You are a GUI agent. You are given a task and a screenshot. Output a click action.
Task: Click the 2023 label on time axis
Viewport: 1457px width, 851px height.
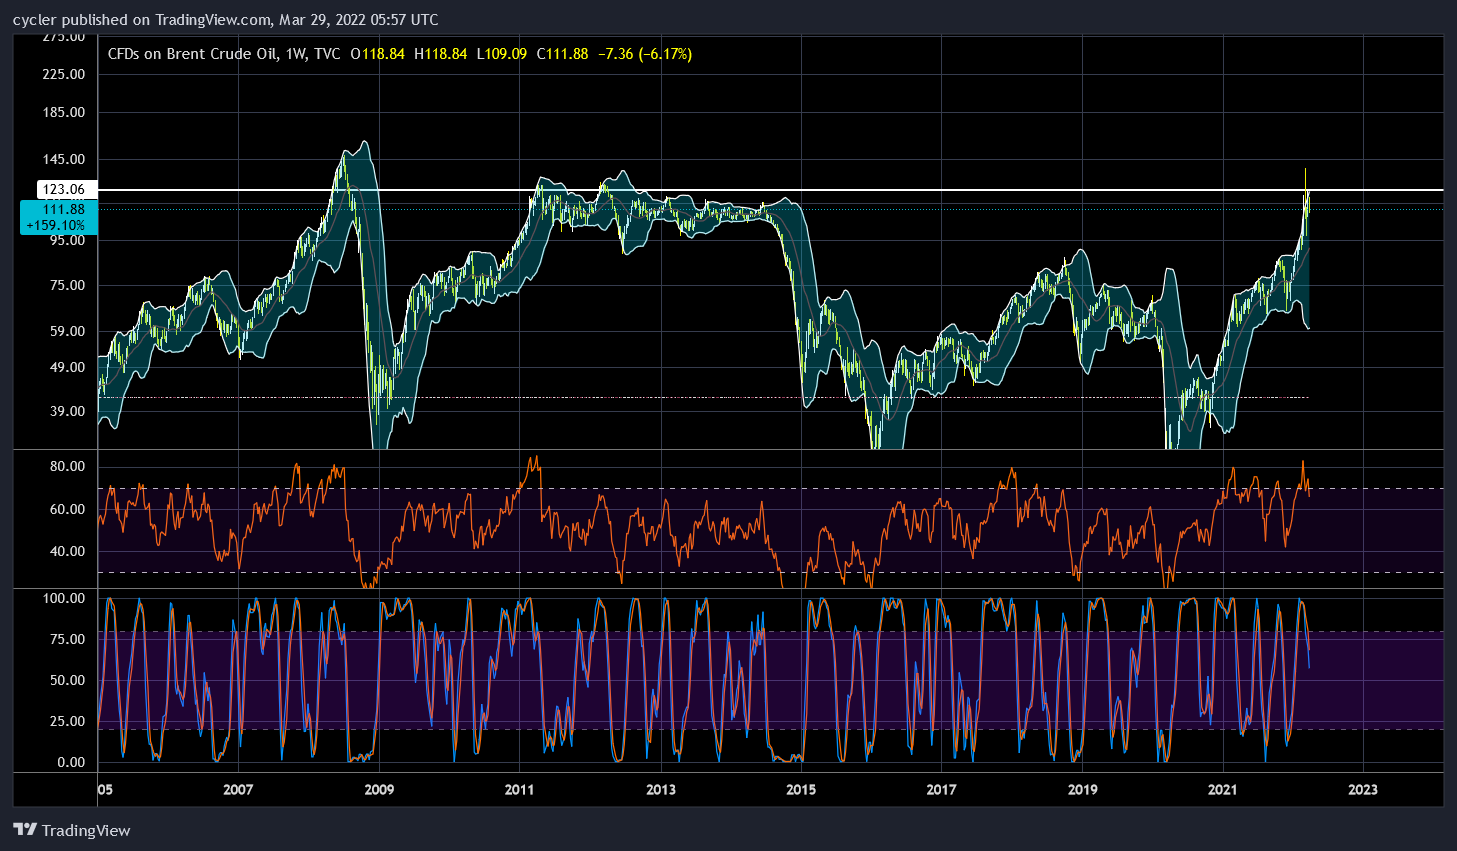(1363, 789)
